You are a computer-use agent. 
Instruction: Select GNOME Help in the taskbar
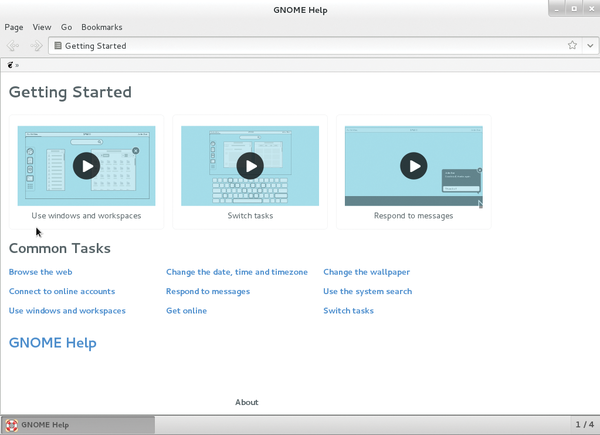(x=78, y=425)
